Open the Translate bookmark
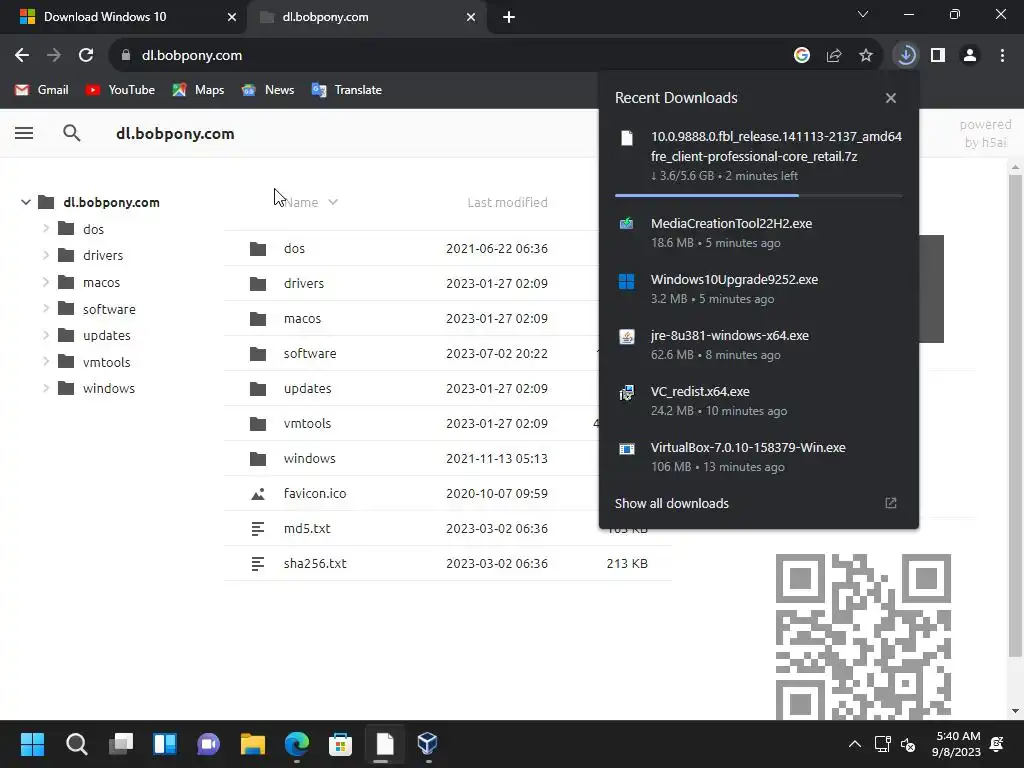This screenshot has width=1024, height=768. pyautogui.click(x=347, y=90)
